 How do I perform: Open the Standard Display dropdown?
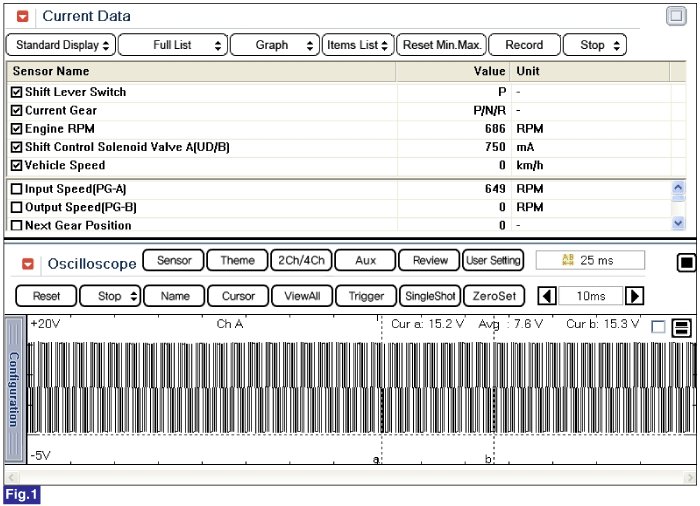click(60, 45)
